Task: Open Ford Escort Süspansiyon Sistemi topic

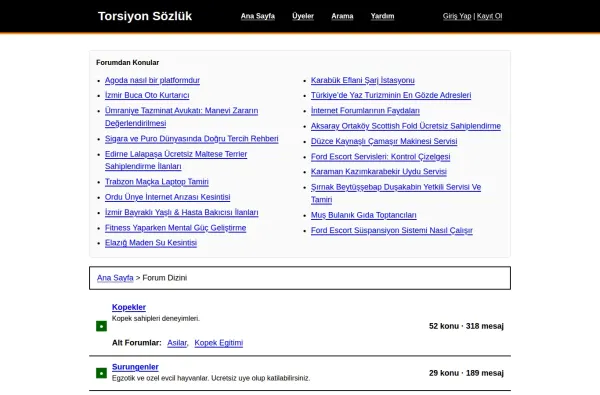Action: pos(391,230)
